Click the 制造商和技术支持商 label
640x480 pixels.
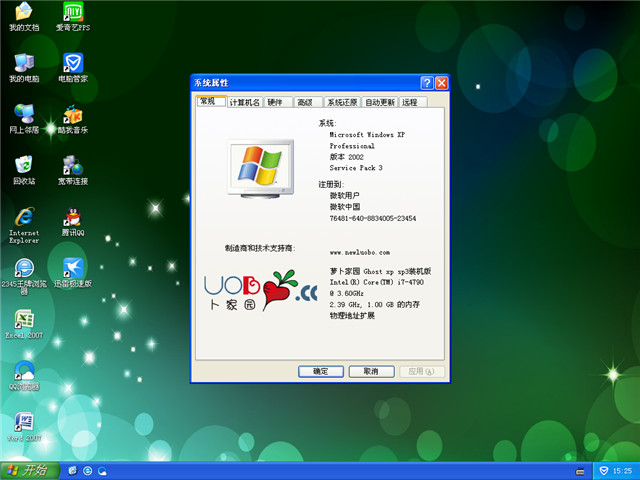tap(260, 248)
